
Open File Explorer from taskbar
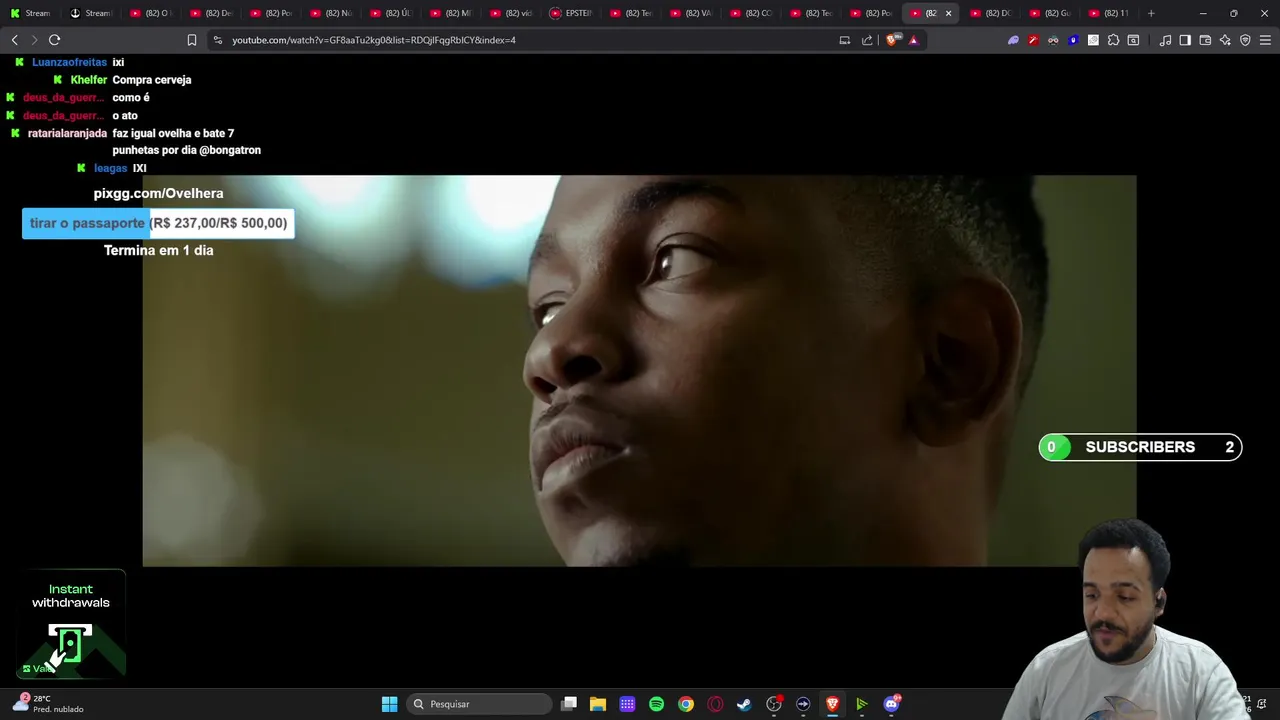(598, 704)
